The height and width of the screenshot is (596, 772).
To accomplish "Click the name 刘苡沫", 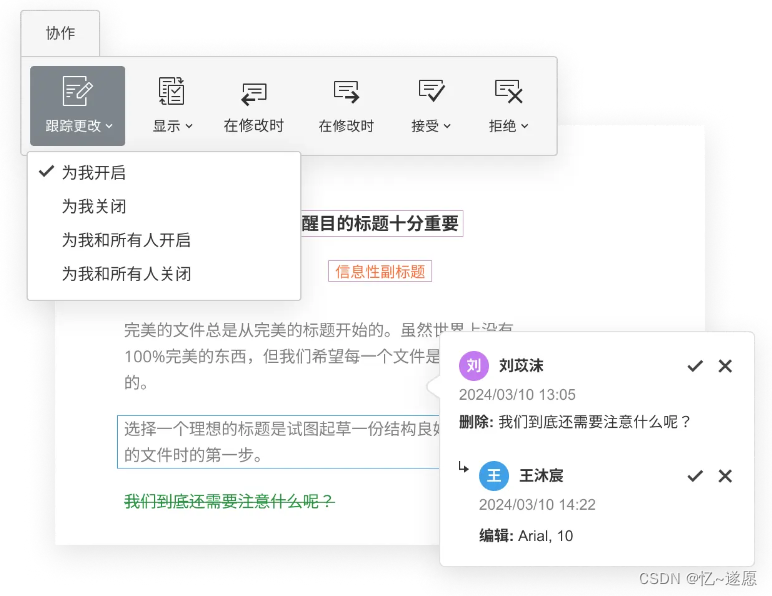I will pos(521,366).
